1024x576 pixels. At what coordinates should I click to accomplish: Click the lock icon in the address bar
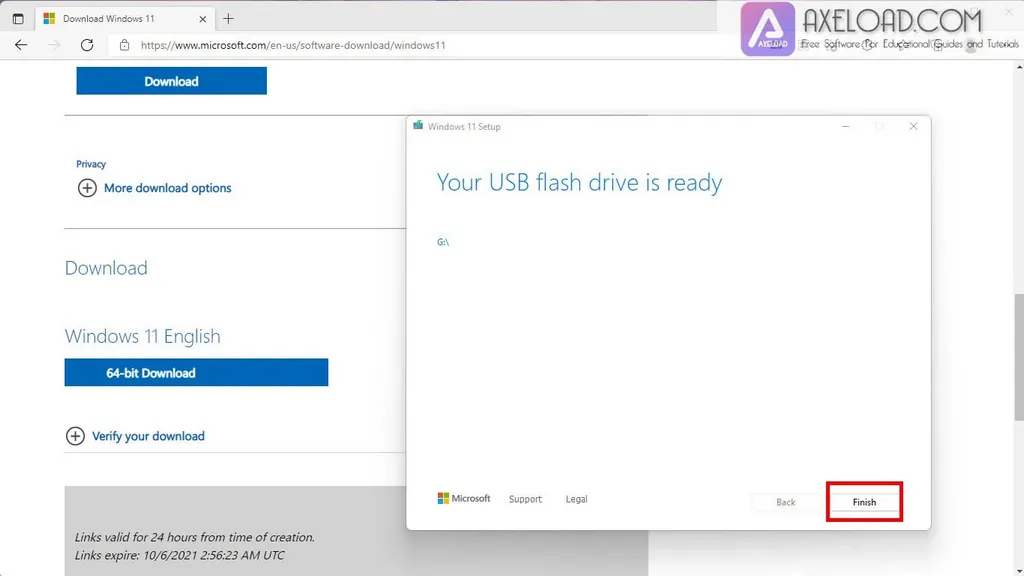pos(124,45)
